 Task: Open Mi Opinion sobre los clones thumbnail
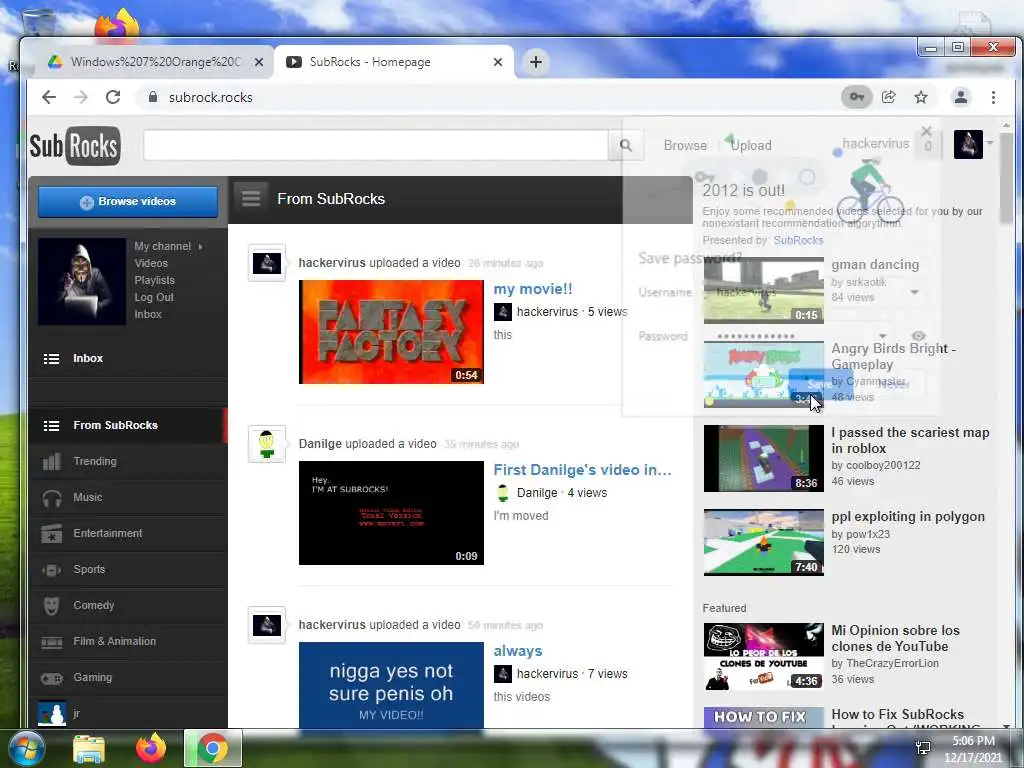click(763, 656)
